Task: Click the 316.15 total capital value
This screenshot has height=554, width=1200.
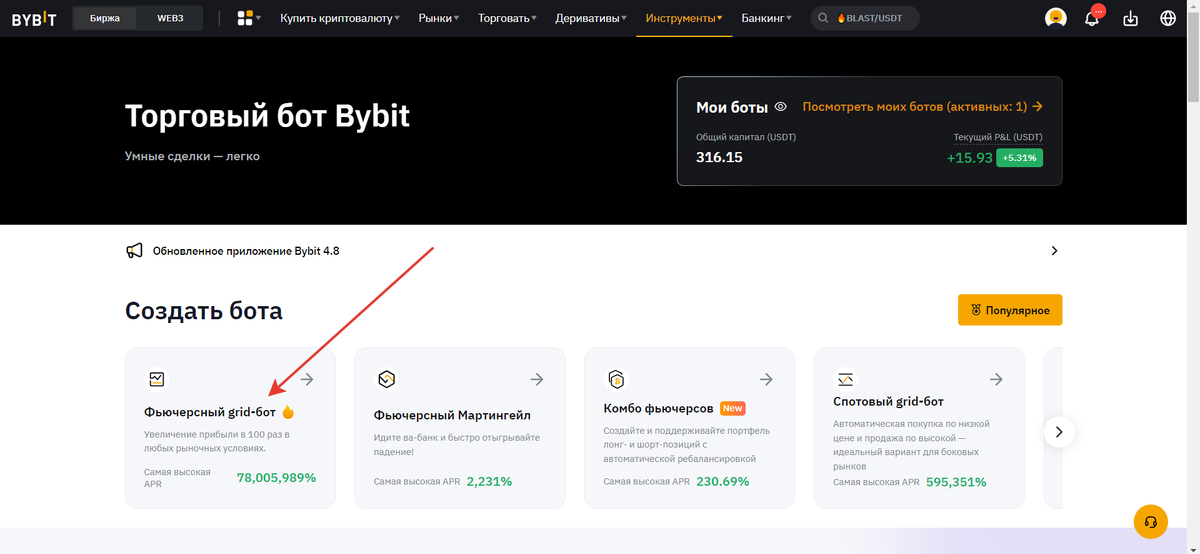Action: tap(719, 157)
